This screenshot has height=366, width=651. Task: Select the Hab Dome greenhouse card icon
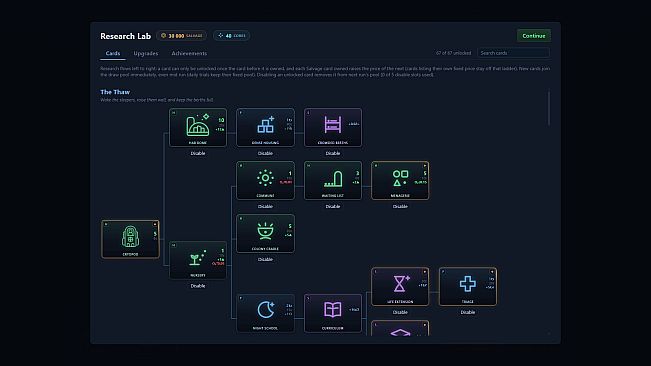tap(198, 124)
